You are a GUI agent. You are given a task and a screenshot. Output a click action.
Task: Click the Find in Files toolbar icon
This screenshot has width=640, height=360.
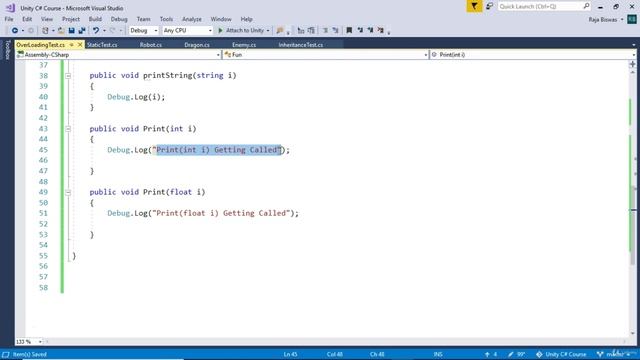280,31
